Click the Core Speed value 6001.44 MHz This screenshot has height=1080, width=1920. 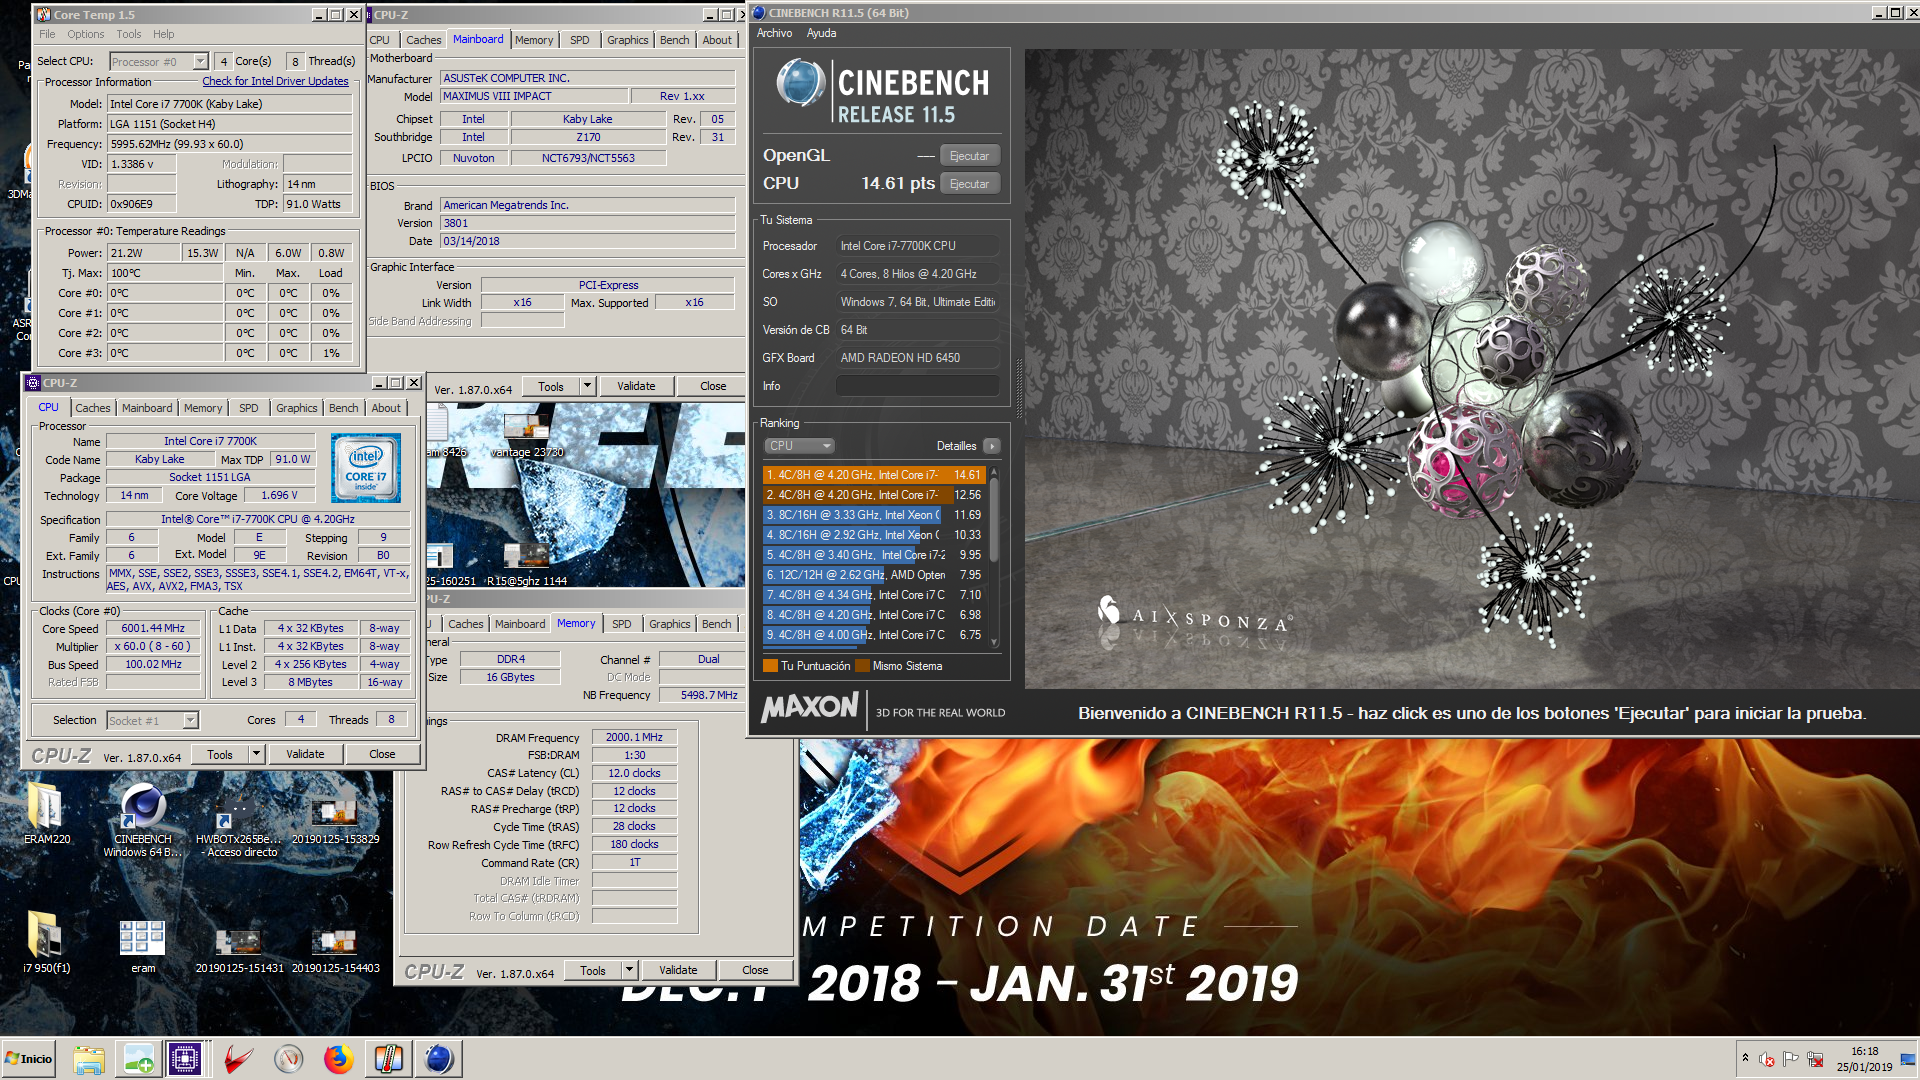pyautogui.click(x=153, y=628)
